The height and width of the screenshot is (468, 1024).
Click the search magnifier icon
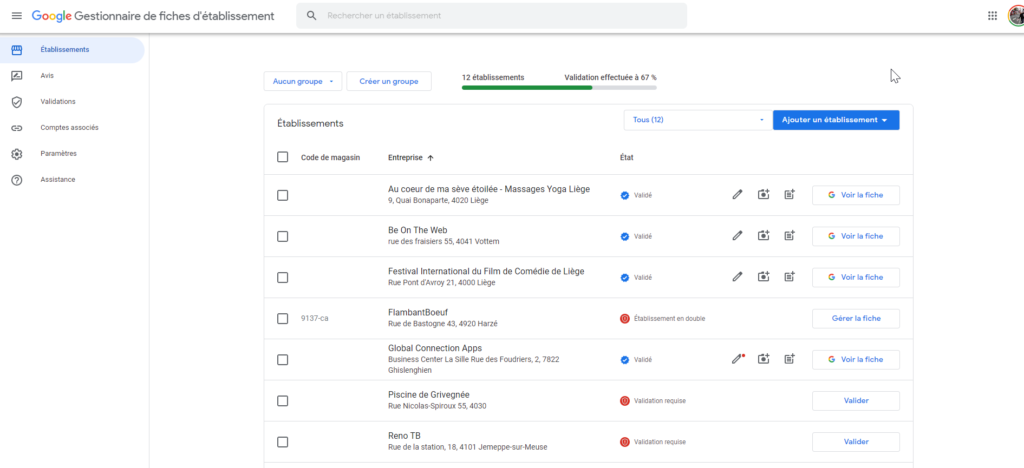pyautogui.click(x=312, y=15)
